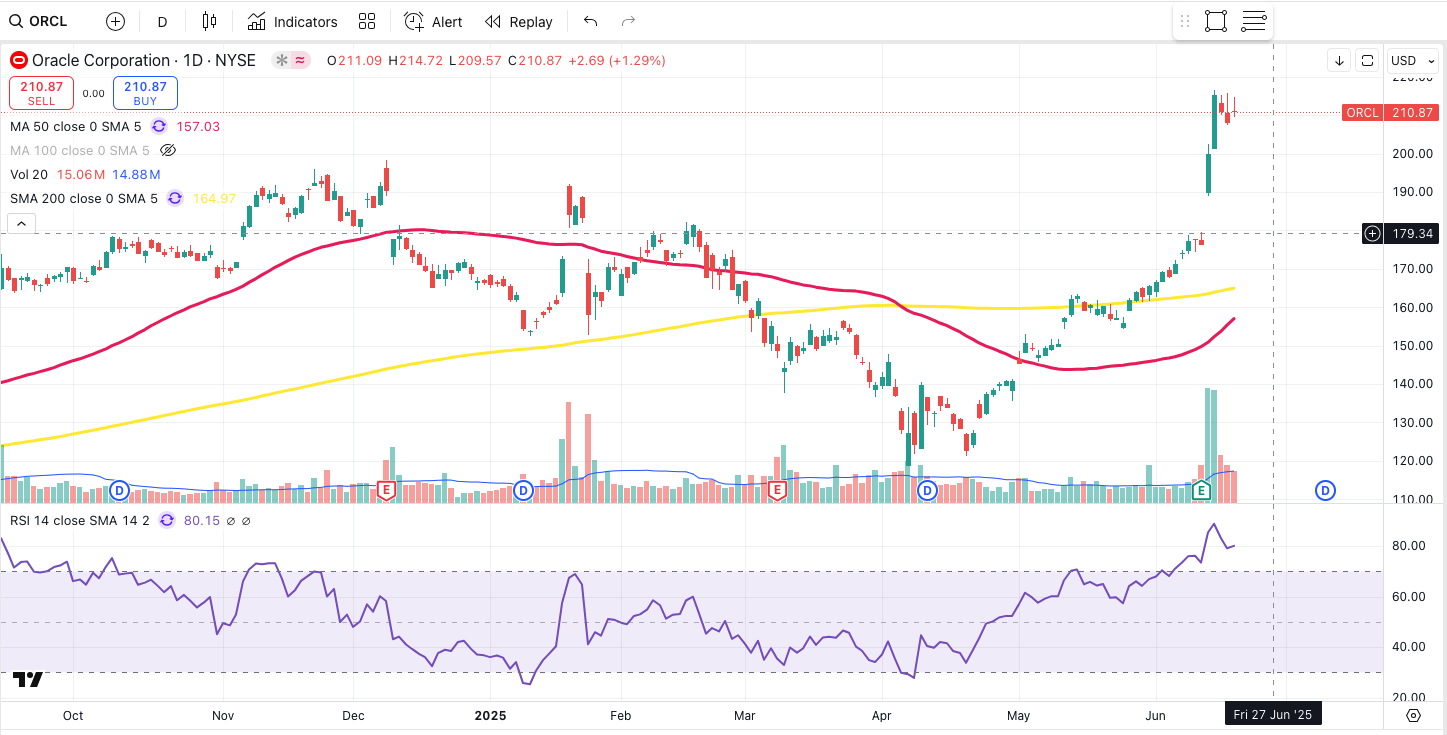Select the RSI 14 close indicator legend
Image resolution: width=1447 pixels, height=735 pixels.
coord(80,520)
